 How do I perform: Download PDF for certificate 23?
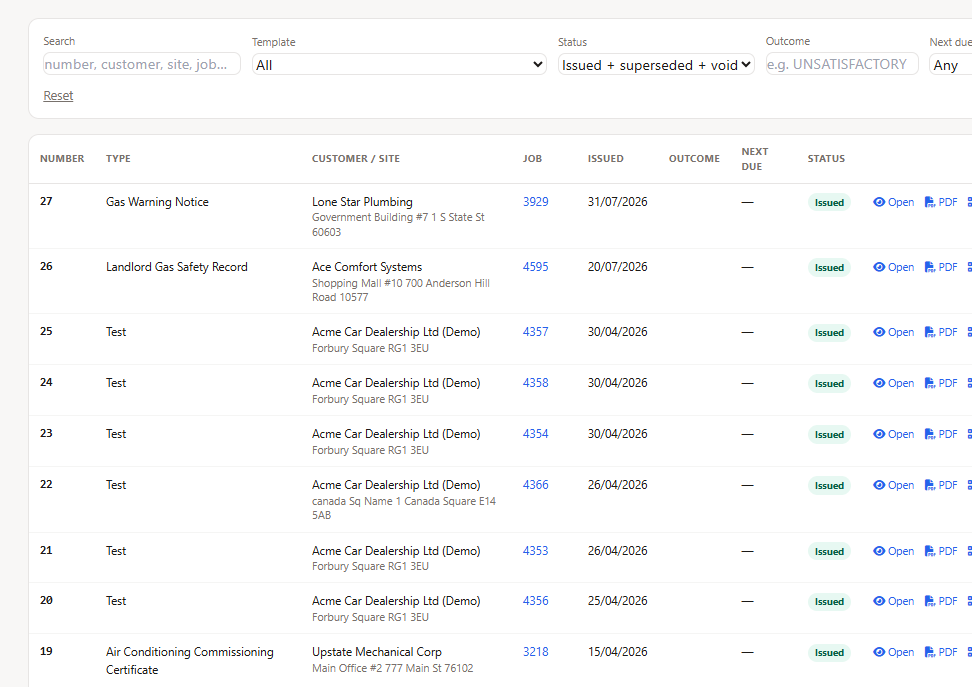[940, 434]
